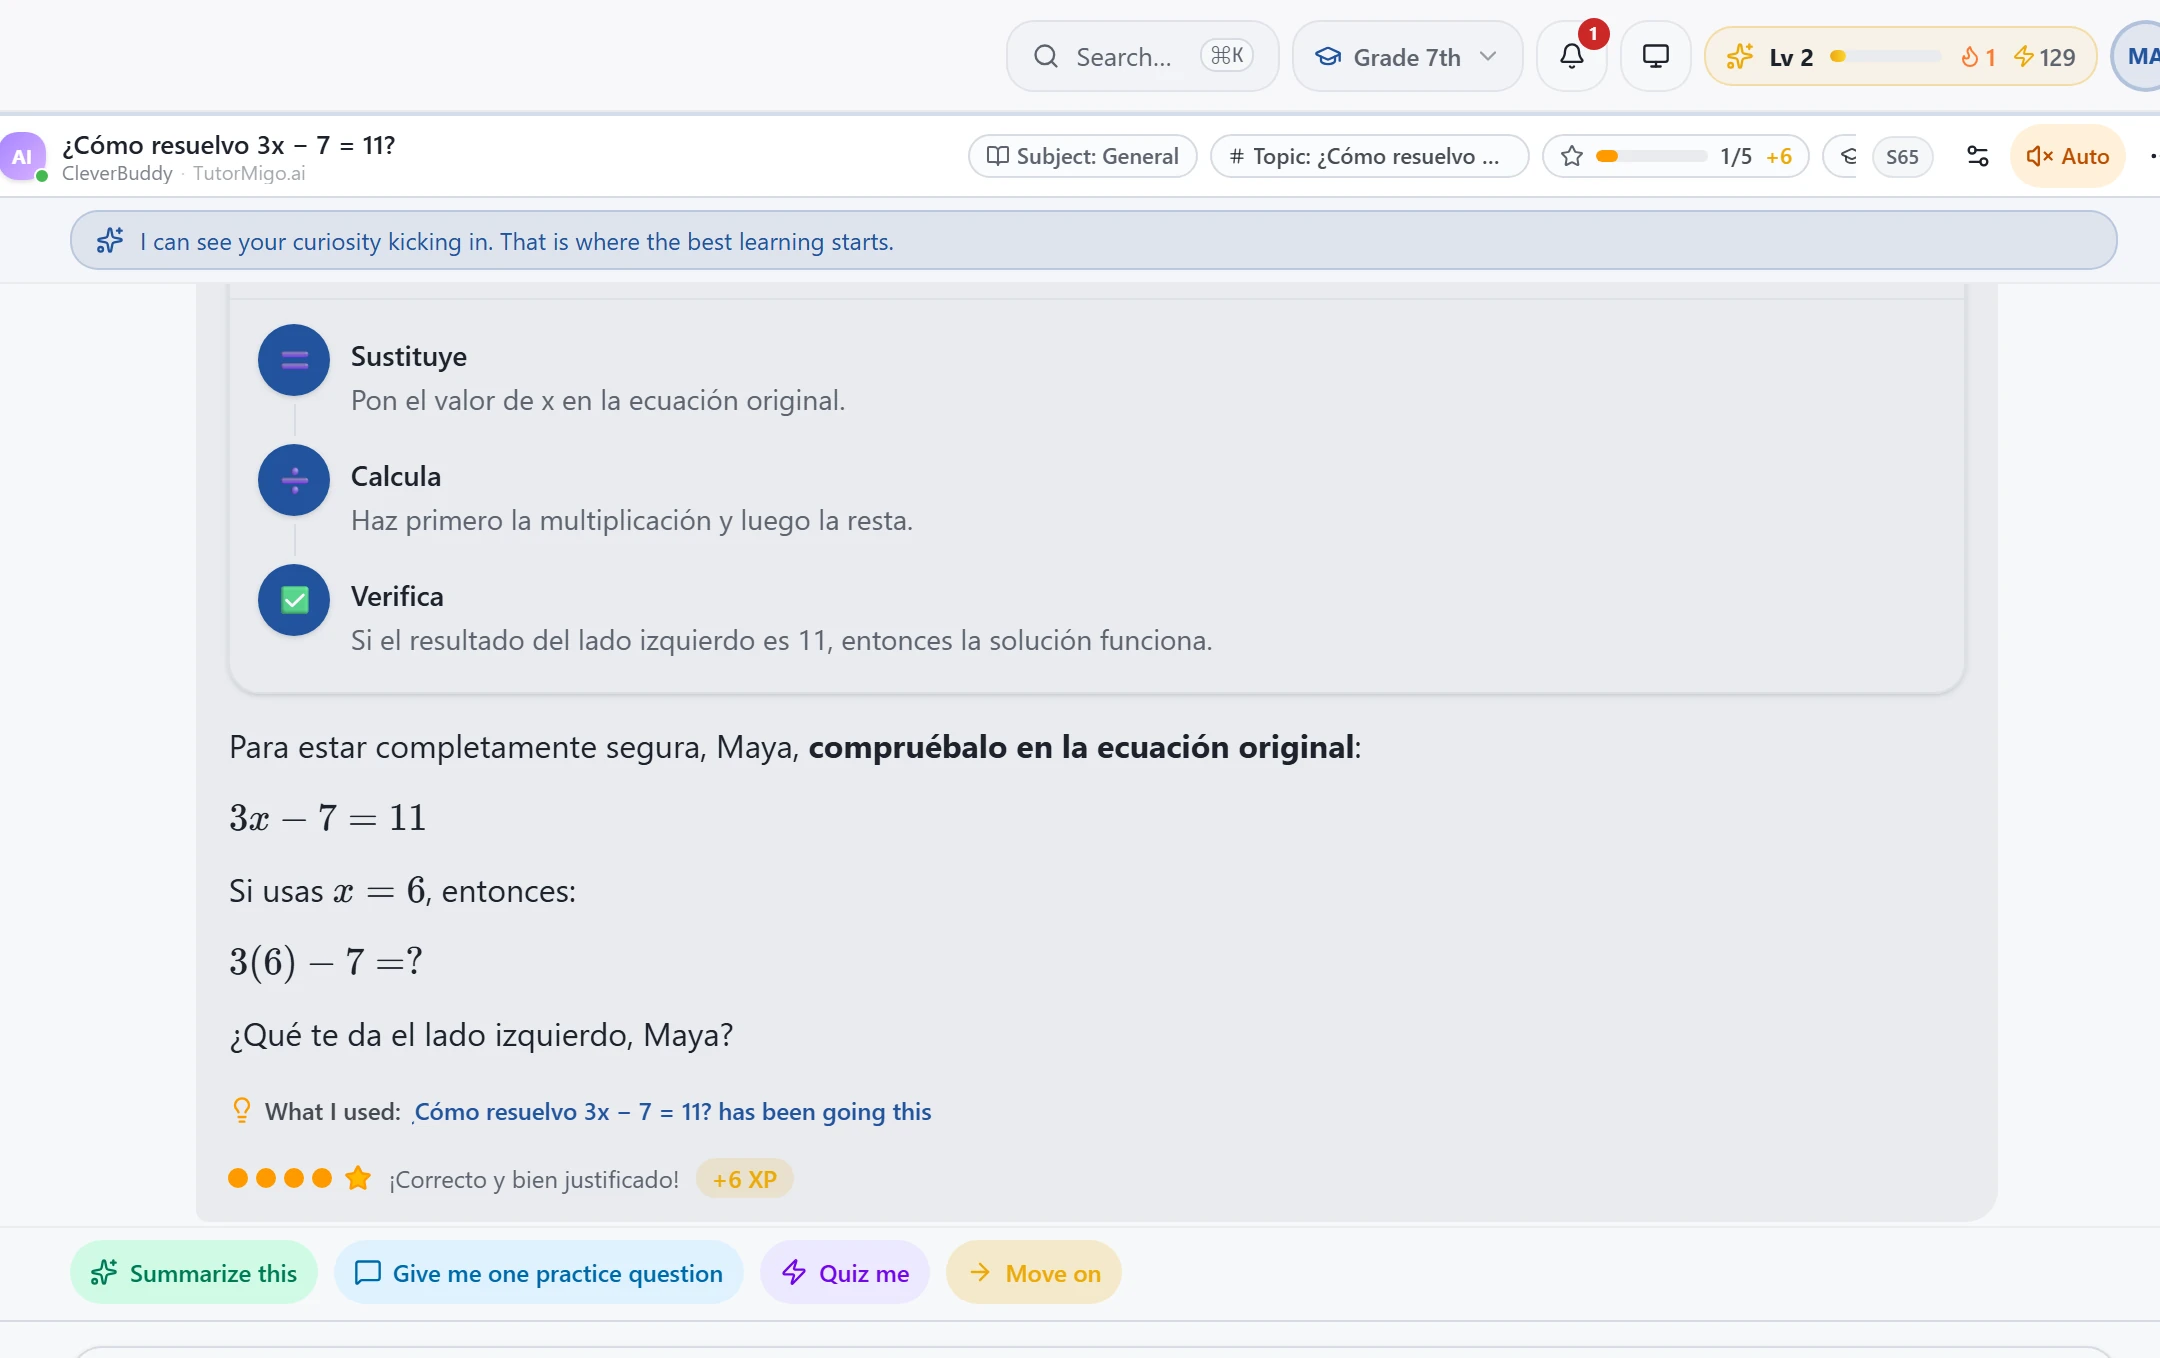This screenshot has height=1358, width=2160.
Task: Click Summarize this suggestion
Action: pos(194,1272)
